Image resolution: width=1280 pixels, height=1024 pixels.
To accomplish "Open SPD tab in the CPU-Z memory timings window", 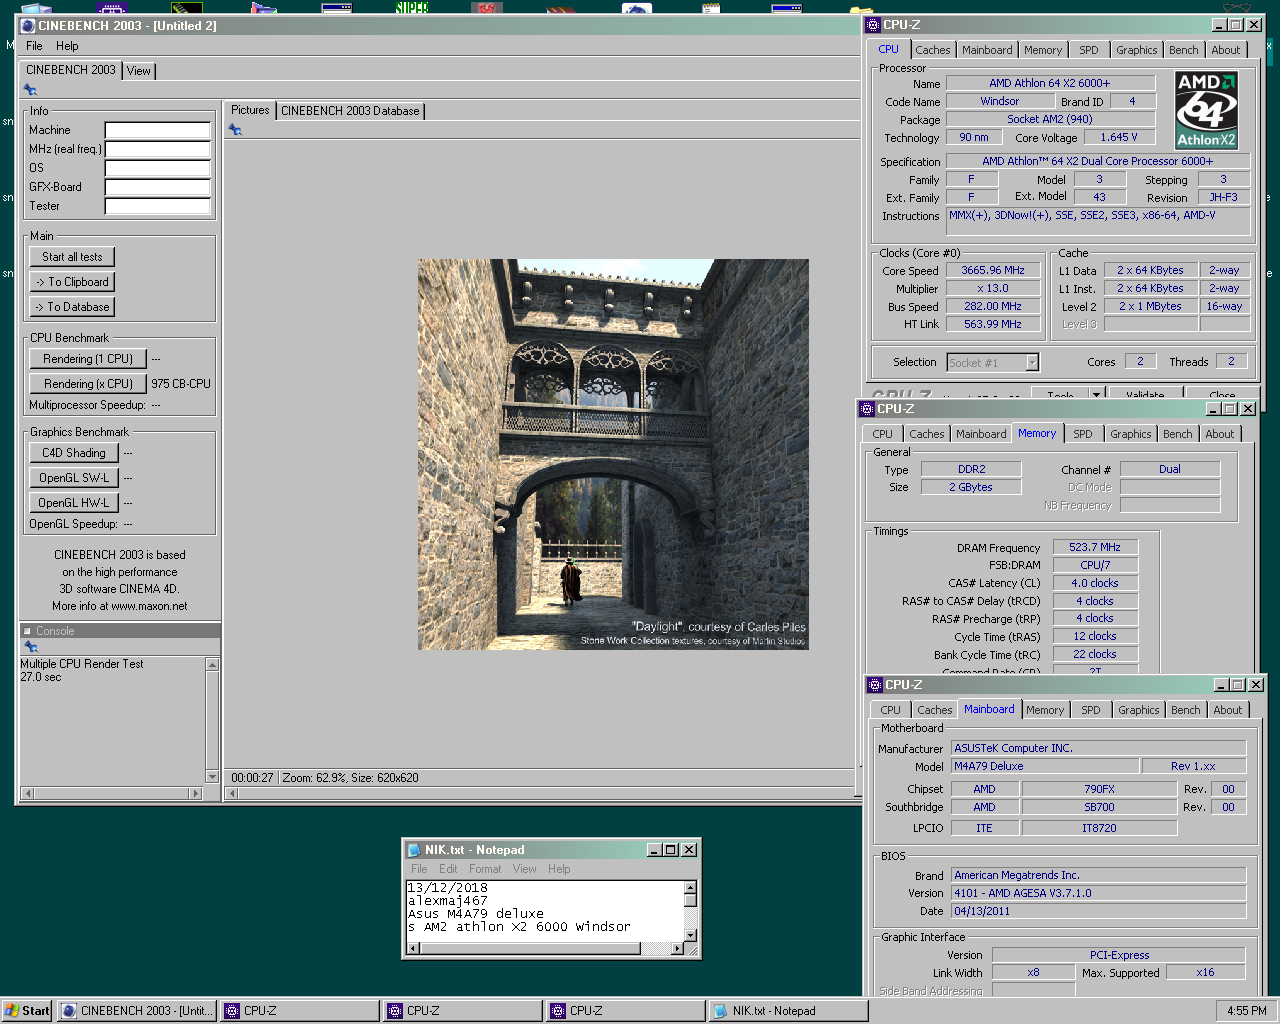I will click(x=1083, y=434).
